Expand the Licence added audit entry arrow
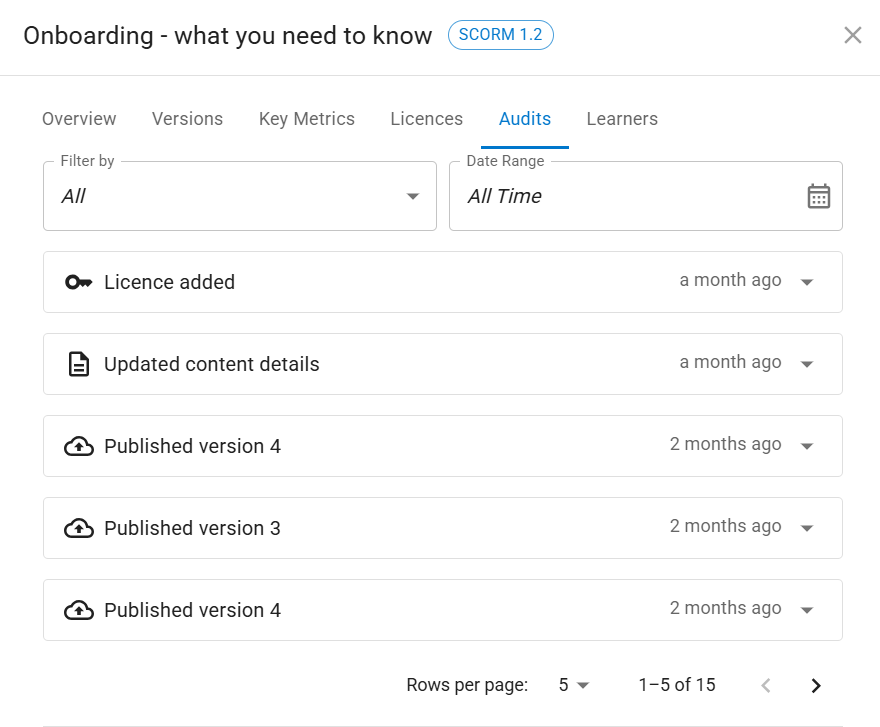Screen dimensions: 880x727 coord(808,282)
